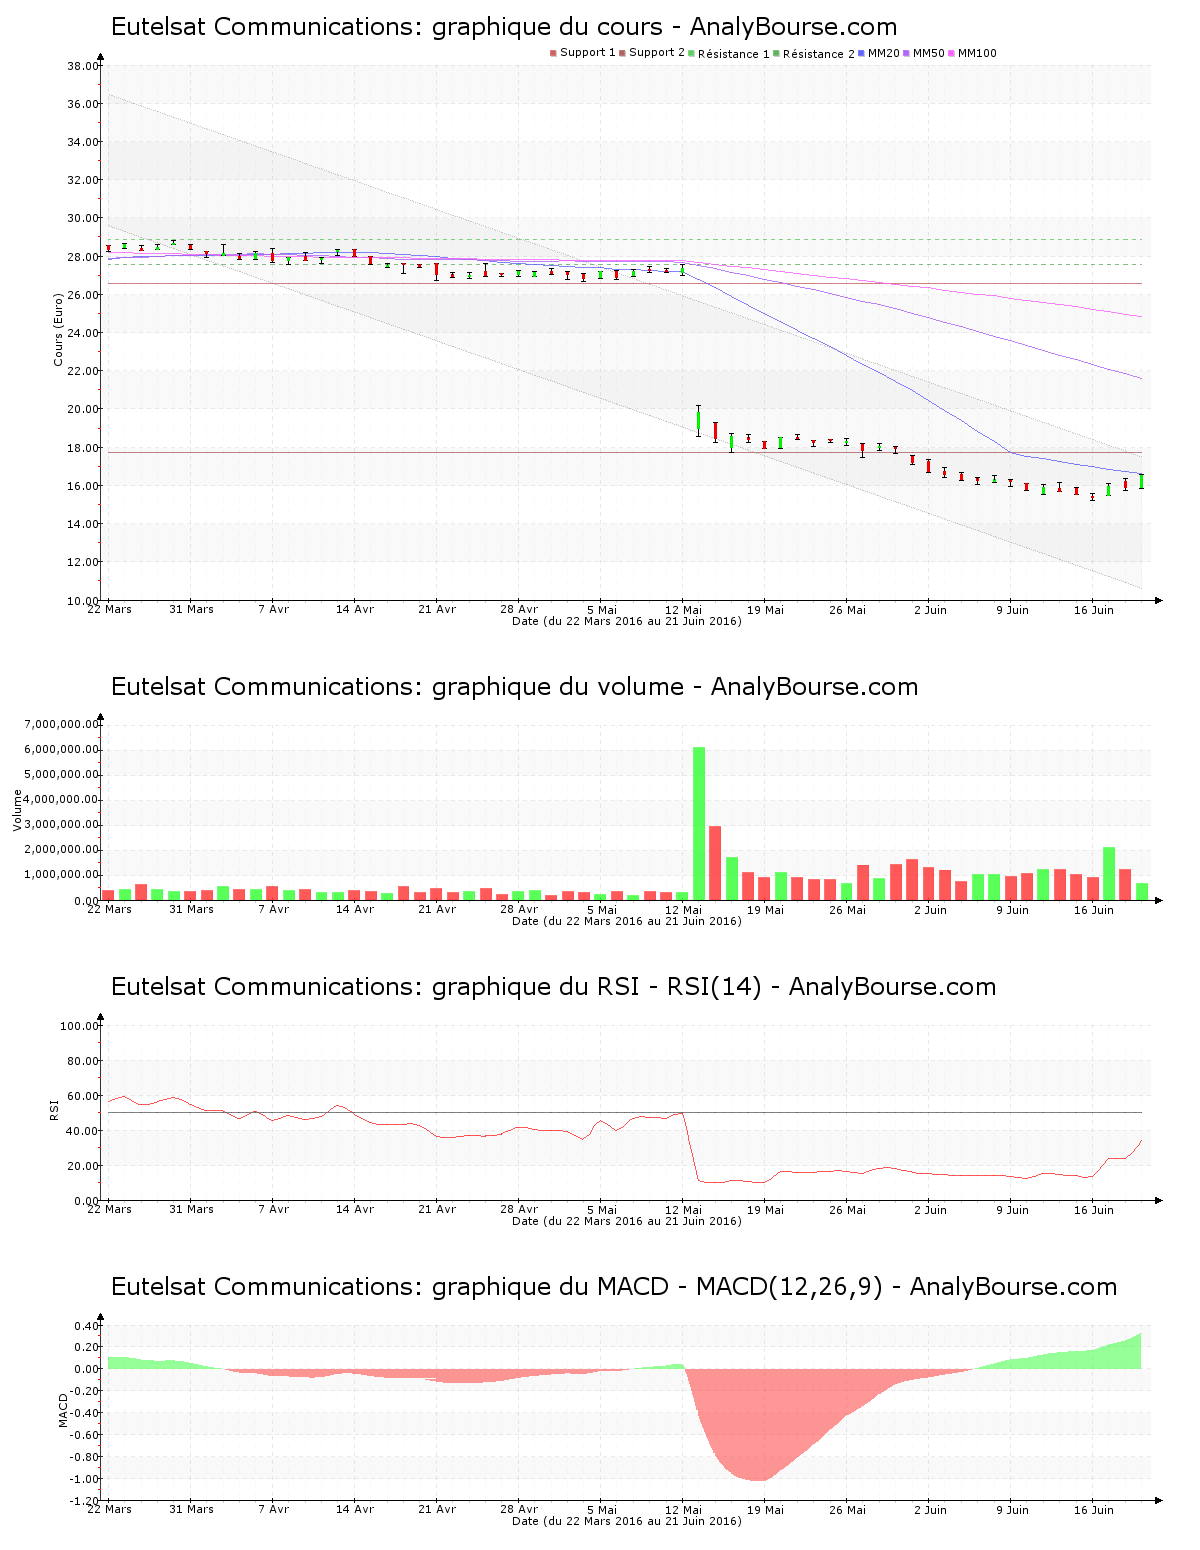Select the 'MM100' legend label
This screenshot has height=1550, width=1200.
pyautogui.click(x=977, y=54)
